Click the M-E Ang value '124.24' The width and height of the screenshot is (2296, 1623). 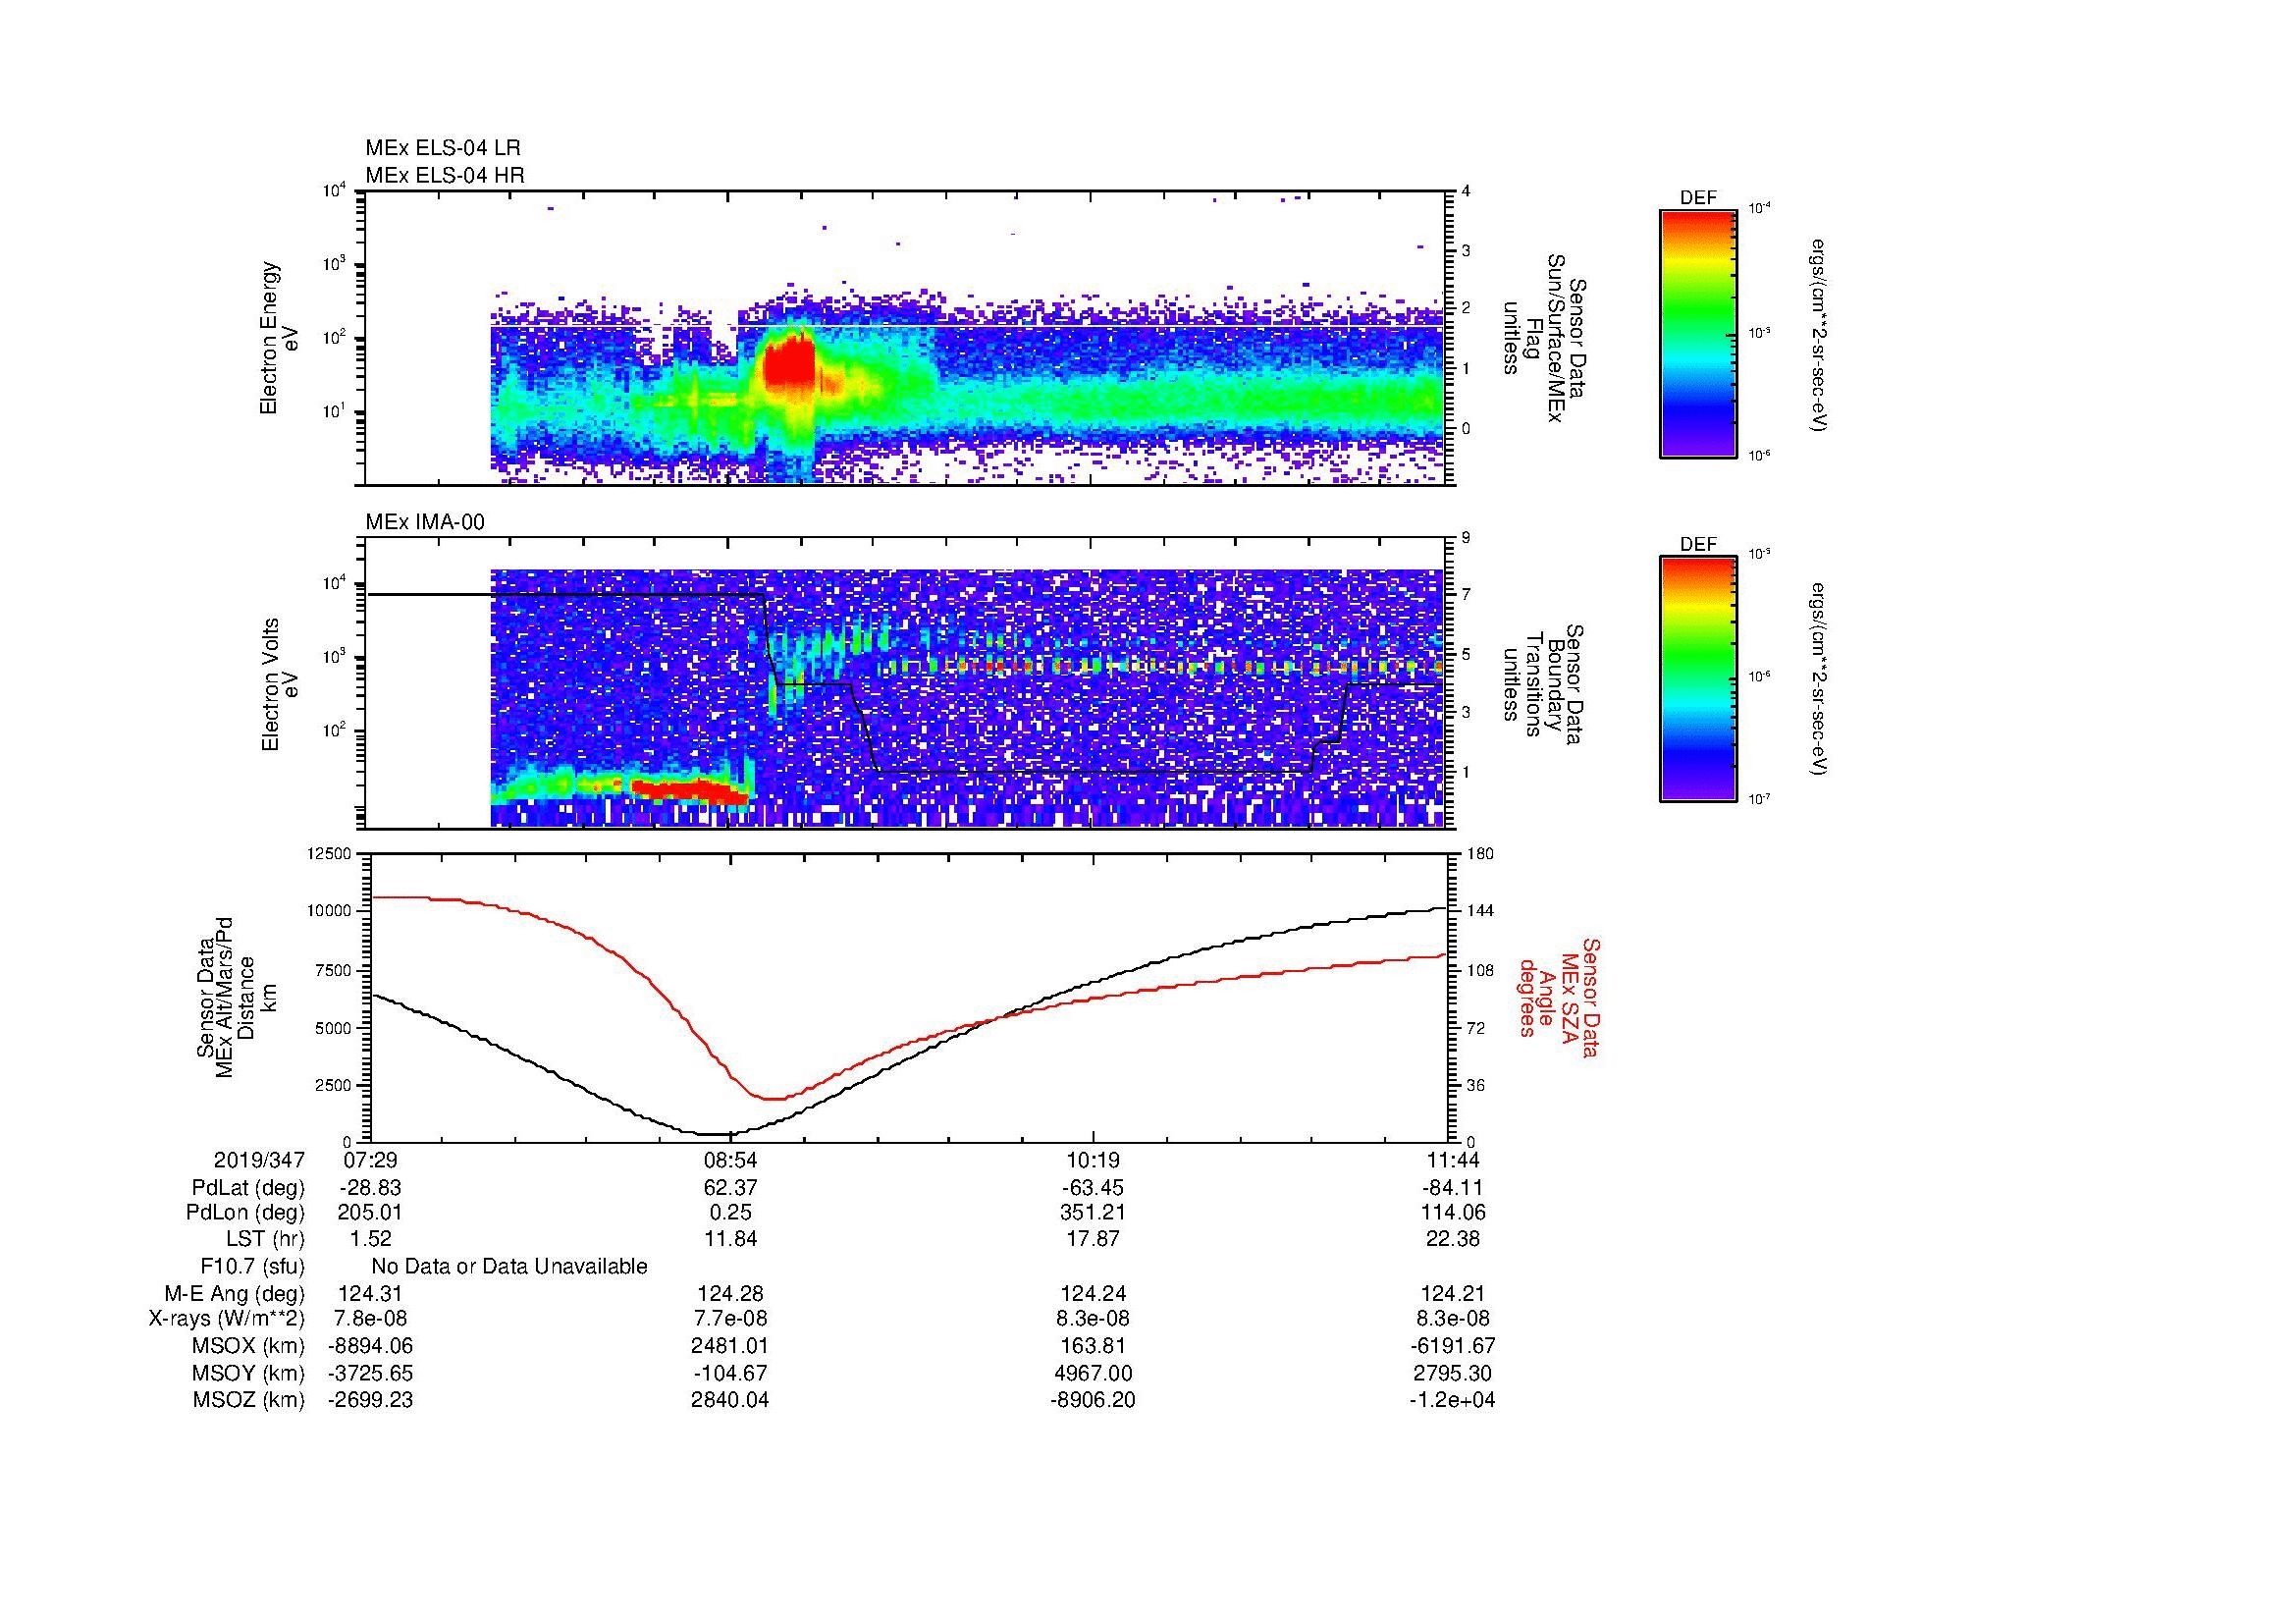coord(1093,1294)
